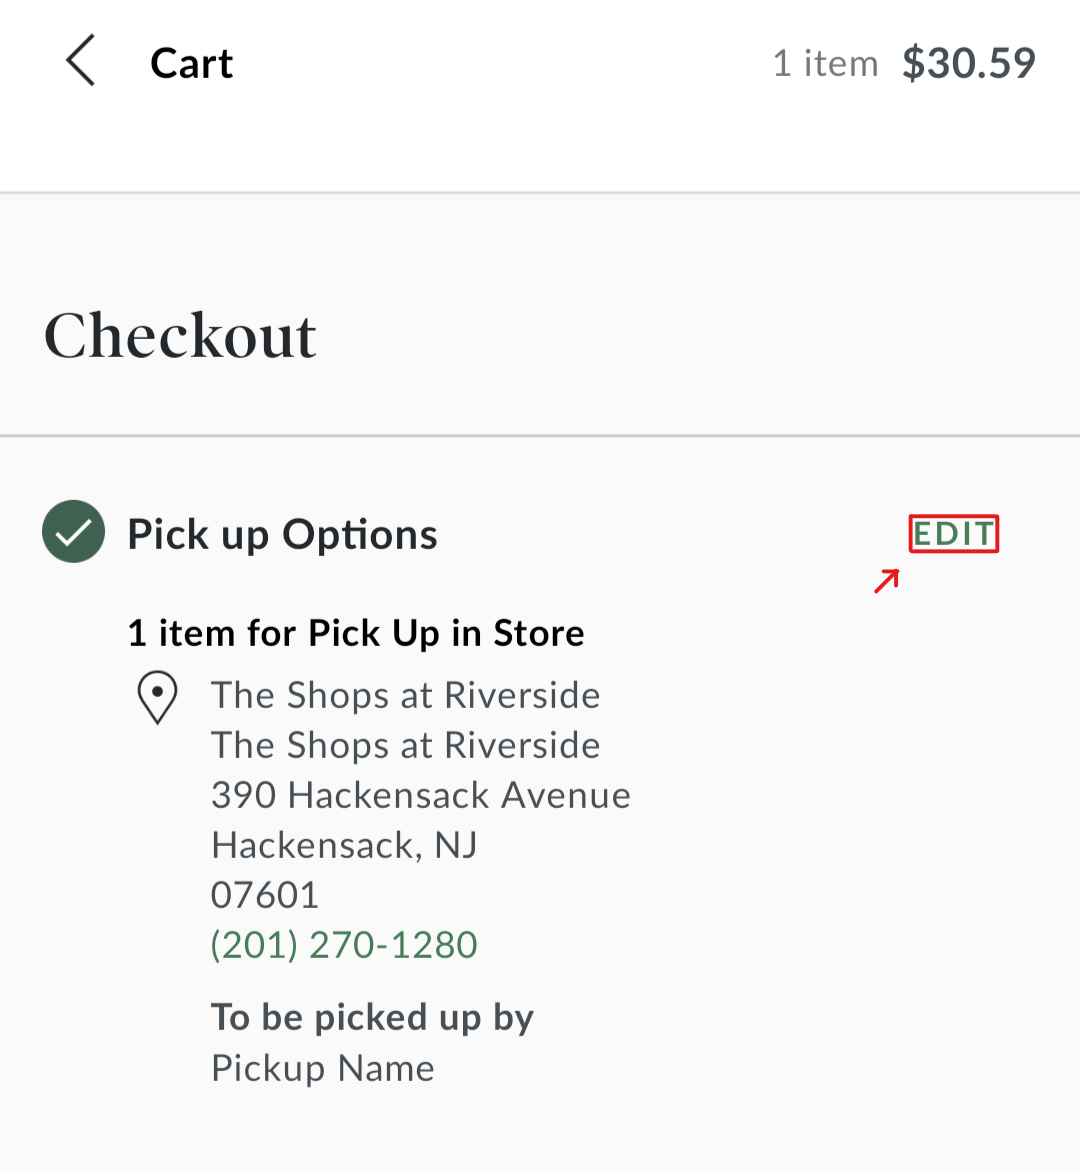The height and width of the screenshot is (1173, 1080).
Task: Tap the To be picked up by label
Action: tap(372, 1018)
